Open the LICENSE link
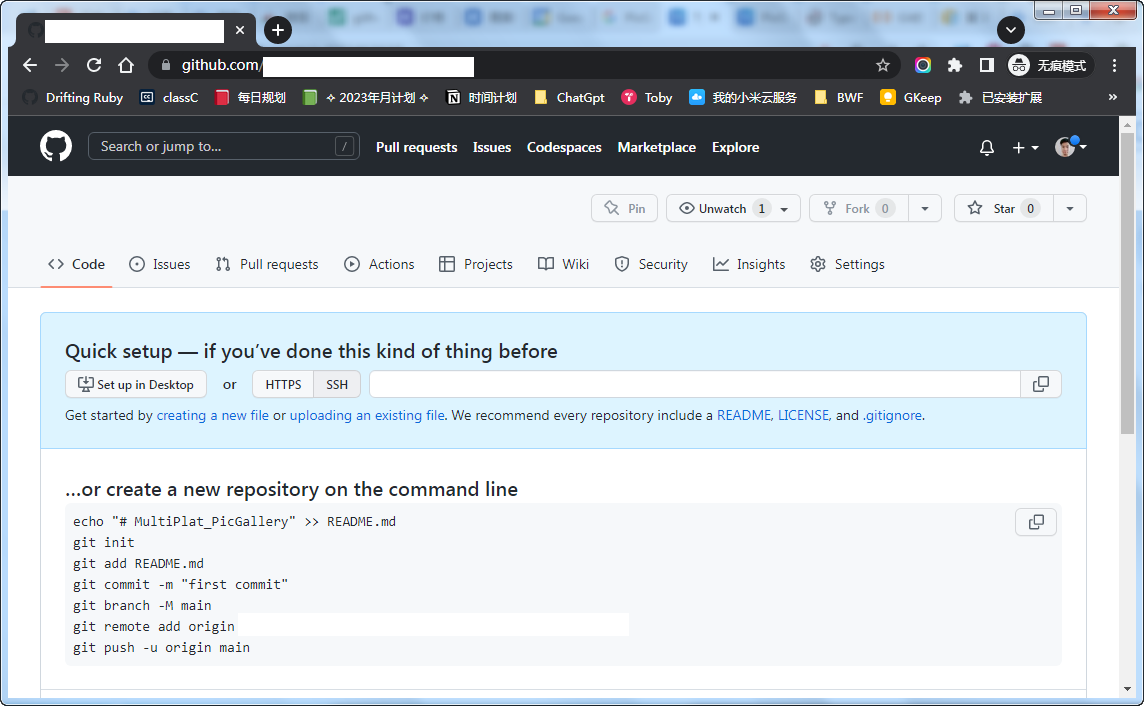Screen dimensions: 1144x706 pyautogui.click(x=803, y=416)
